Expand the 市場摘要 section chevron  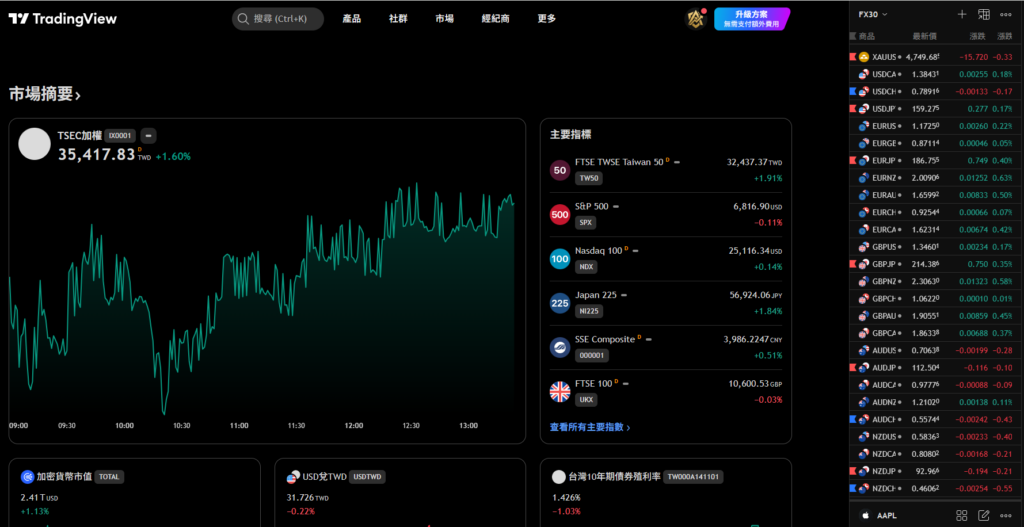[78, 96]
